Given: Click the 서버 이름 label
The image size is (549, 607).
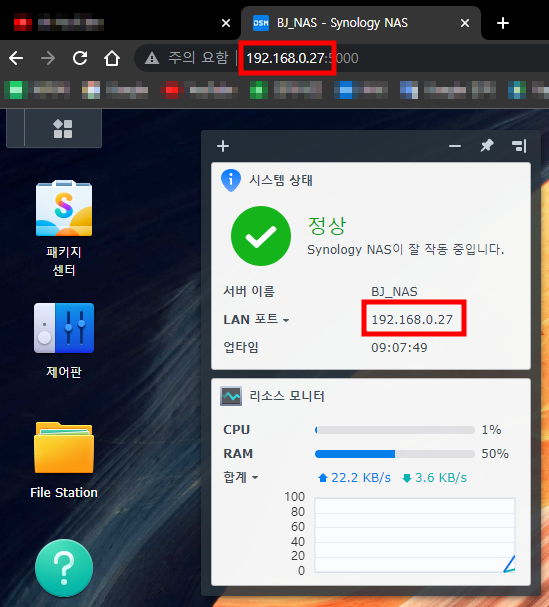Looking at the screenshot, I should [249, 291].
